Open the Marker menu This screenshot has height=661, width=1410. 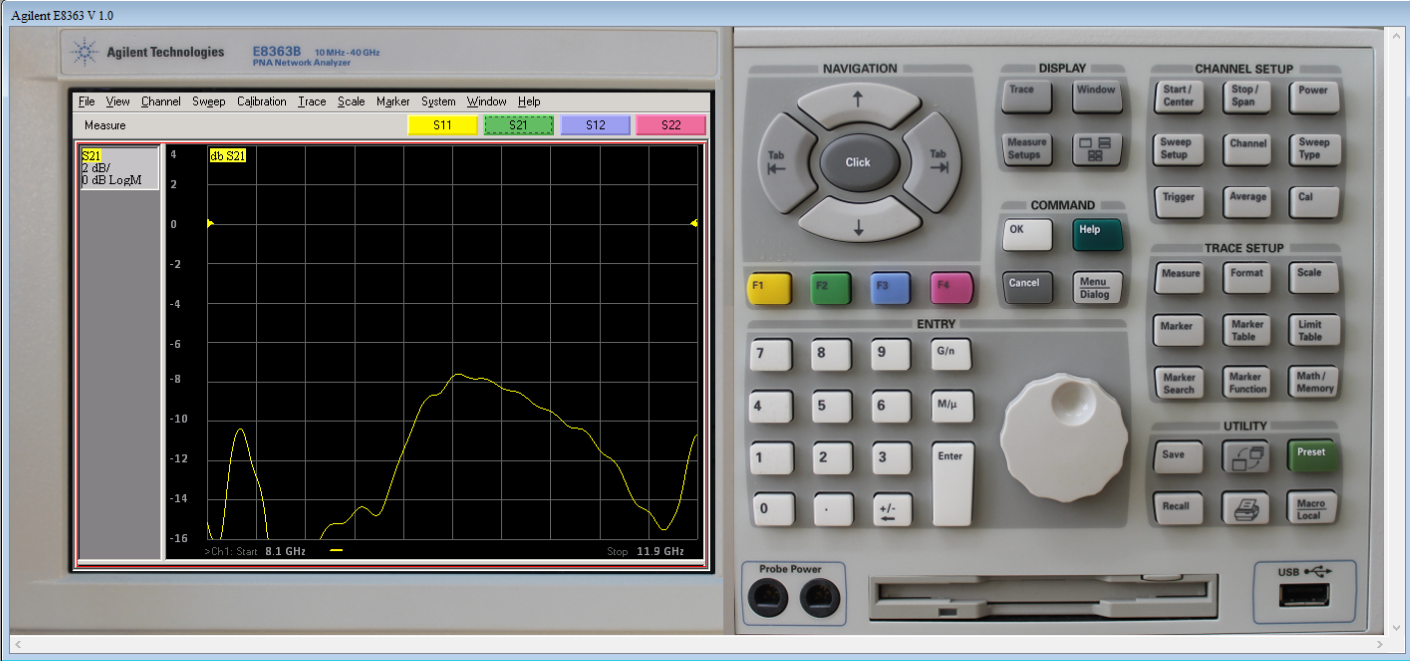point(393,101)
